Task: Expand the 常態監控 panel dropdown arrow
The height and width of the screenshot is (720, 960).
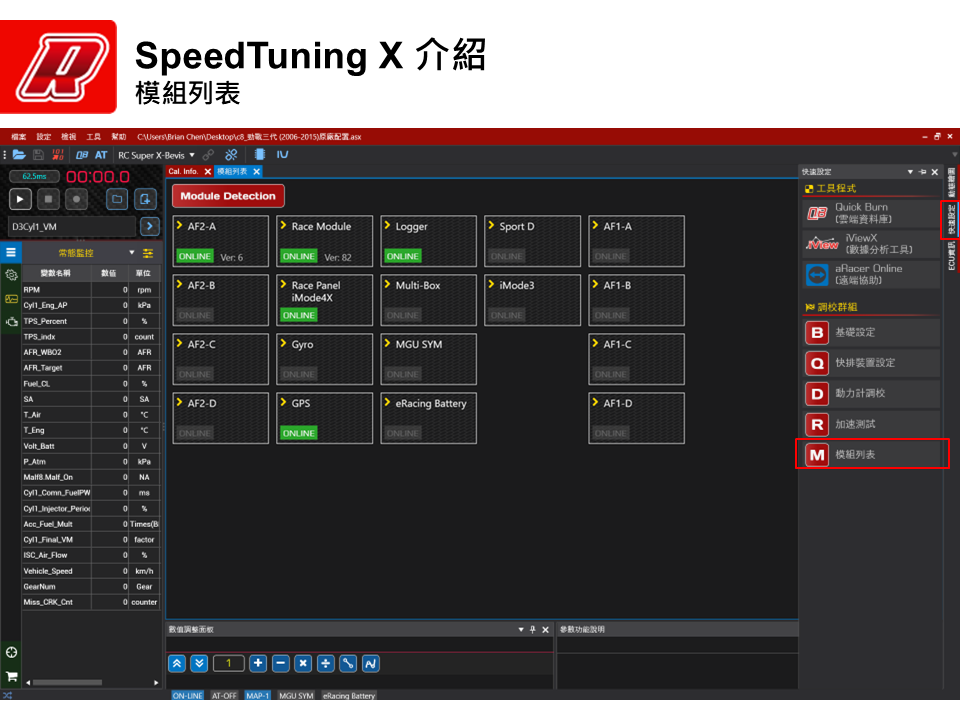Action: point(132,253)
